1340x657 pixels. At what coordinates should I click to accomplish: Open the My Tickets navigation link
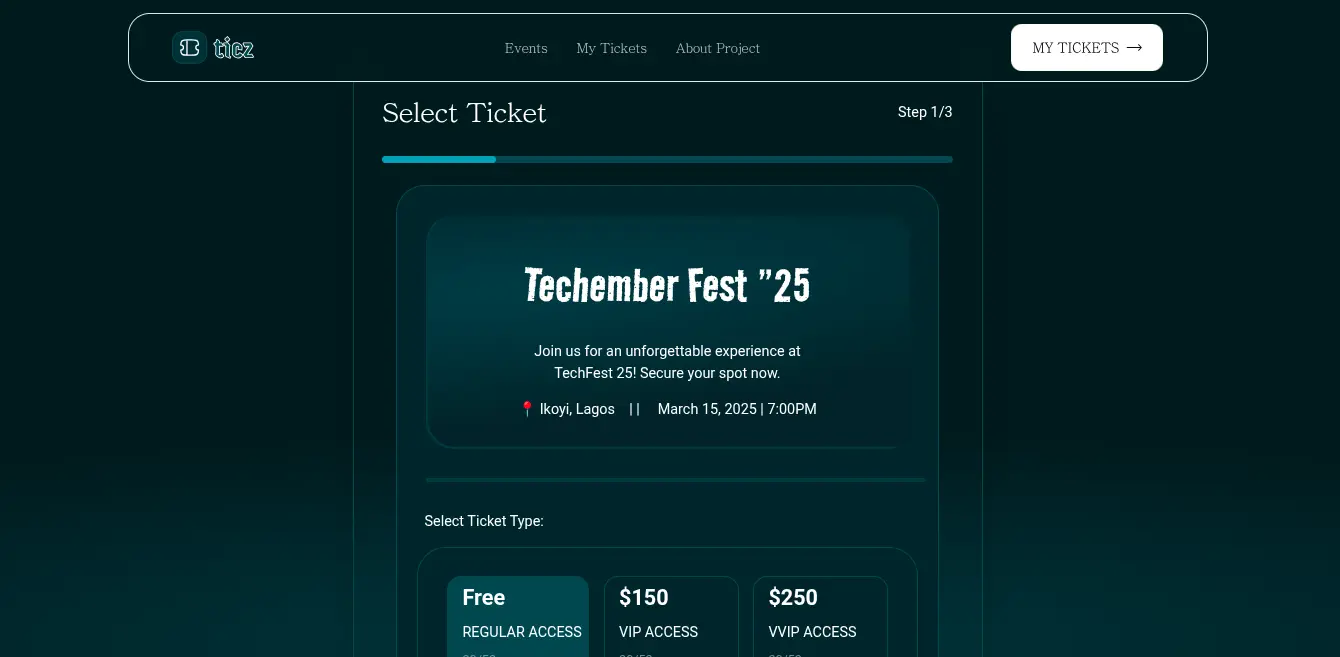611,48
